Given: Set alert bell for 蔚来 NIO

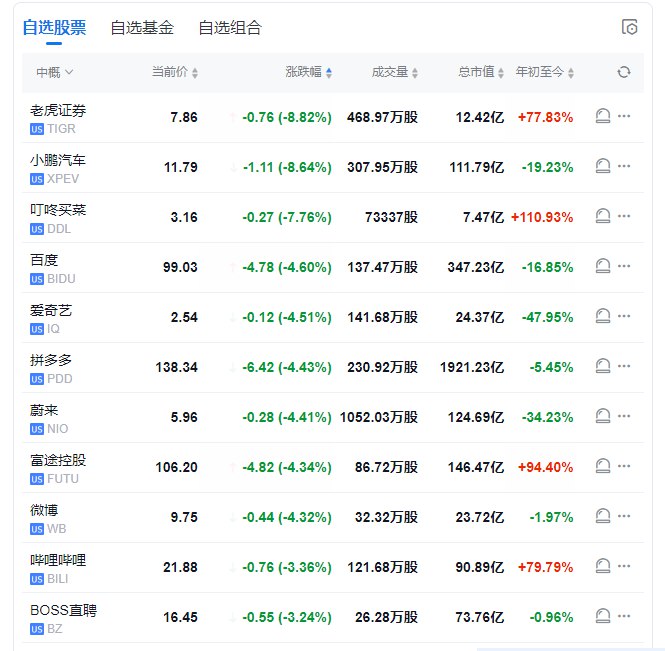Looking at the screenshot, I should (603, 416).
